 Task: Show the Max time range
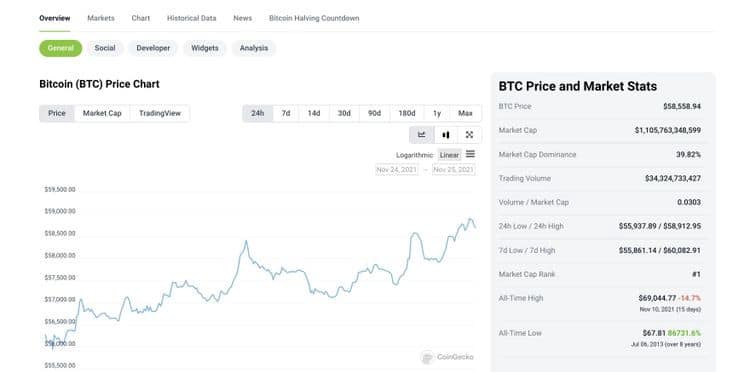click(465, 113)
